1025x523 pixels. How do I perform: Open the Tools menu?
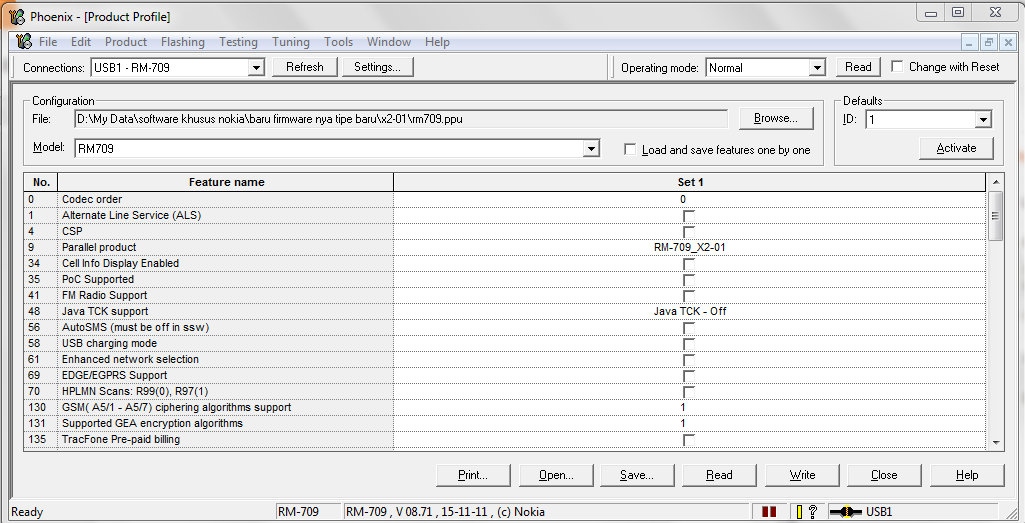point(338,42)
